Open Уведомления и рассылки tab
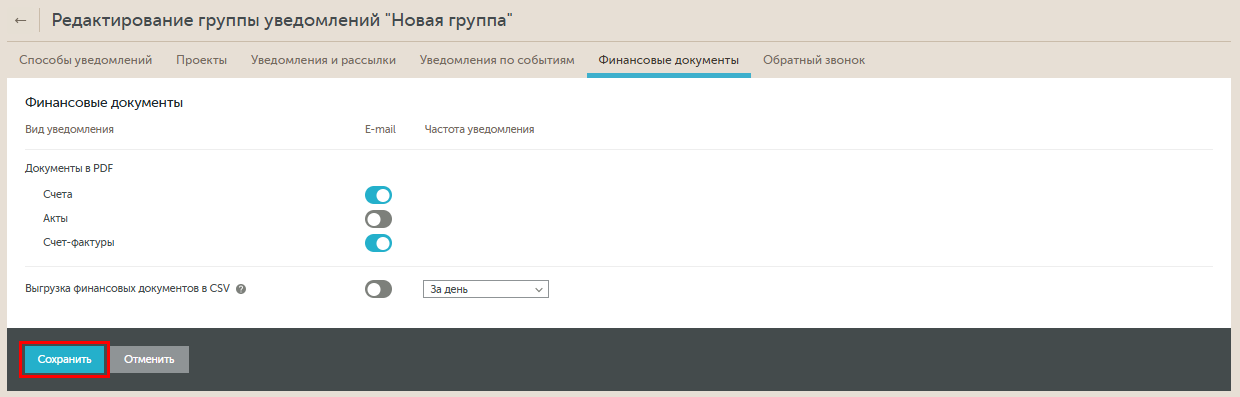Viewport: 1240px width, 397px height. pyautogui.click(x=323, y=60)
